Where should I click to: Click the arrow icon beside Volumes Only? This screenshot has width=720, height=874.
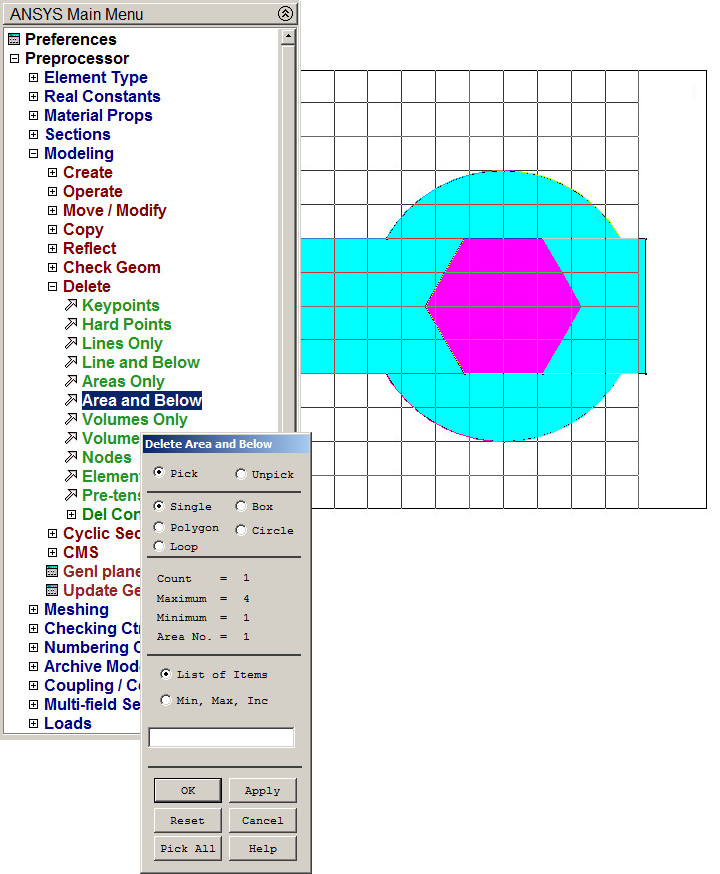(x=71, y=419)
